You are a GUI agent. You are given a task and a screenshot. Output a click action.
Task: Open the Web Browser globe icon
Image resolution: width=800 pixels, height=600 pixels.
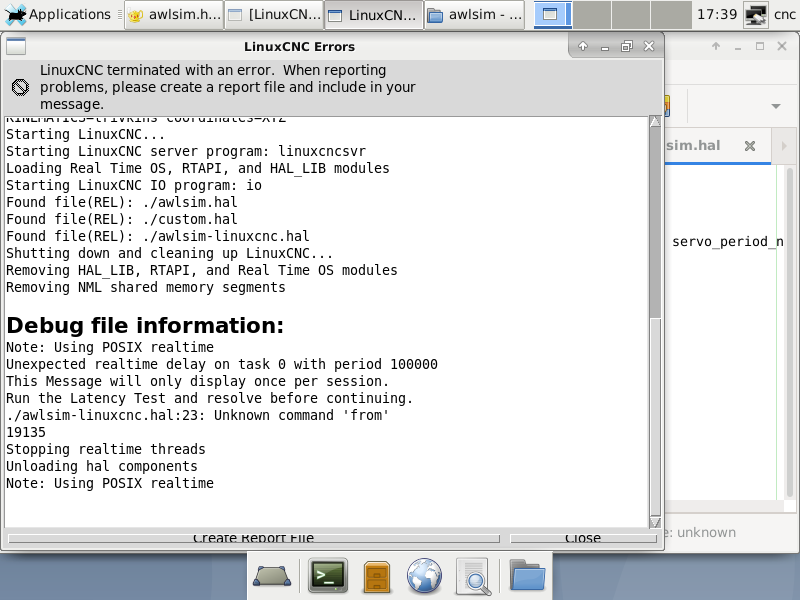pyautogui.click(x=425, y=576)
